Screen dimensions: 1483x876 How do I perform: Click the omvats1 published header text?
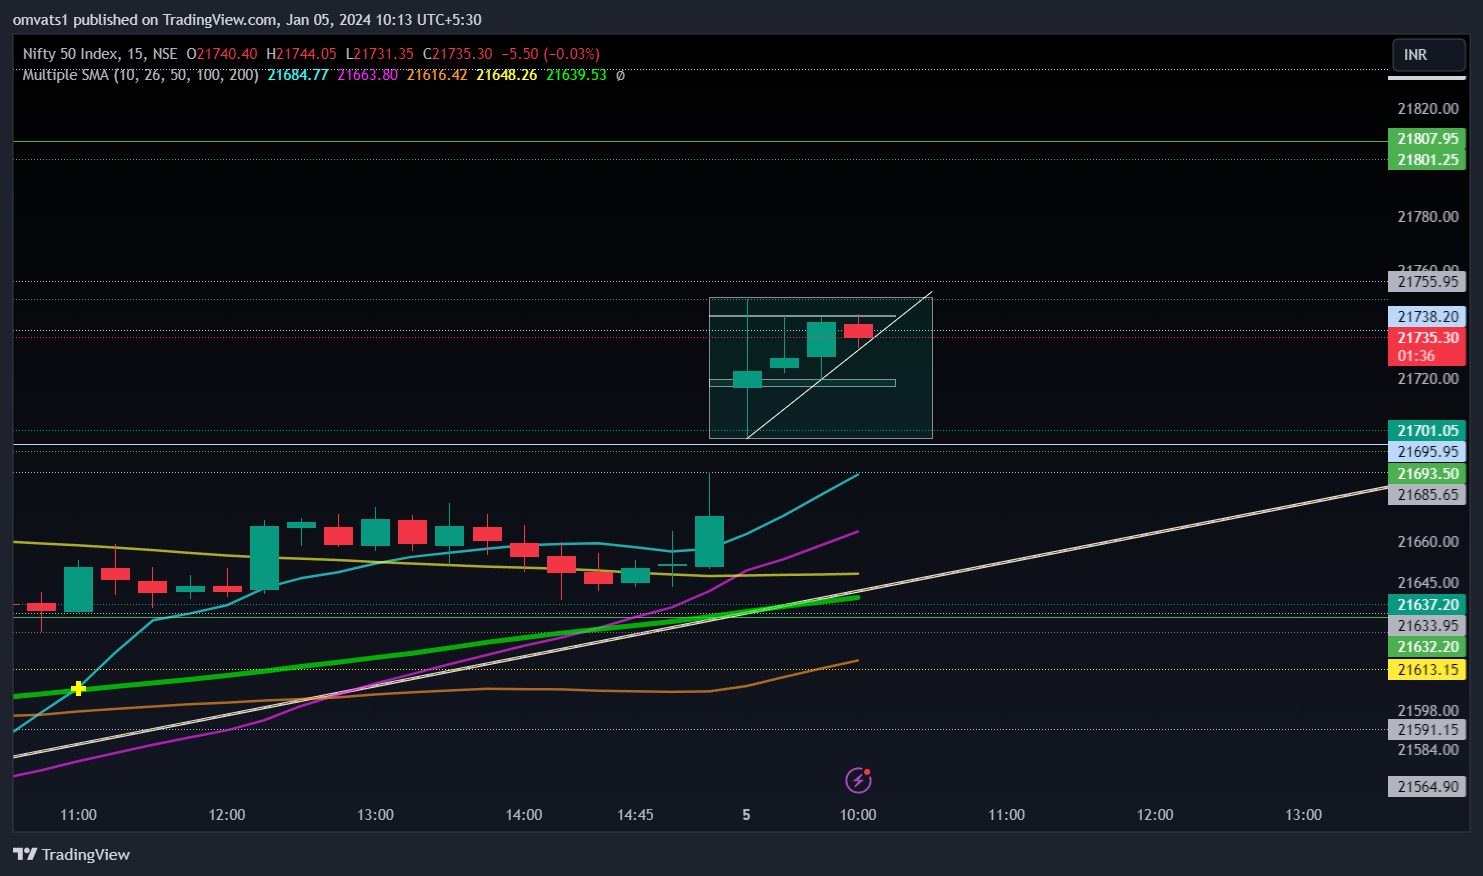[247, 20]
